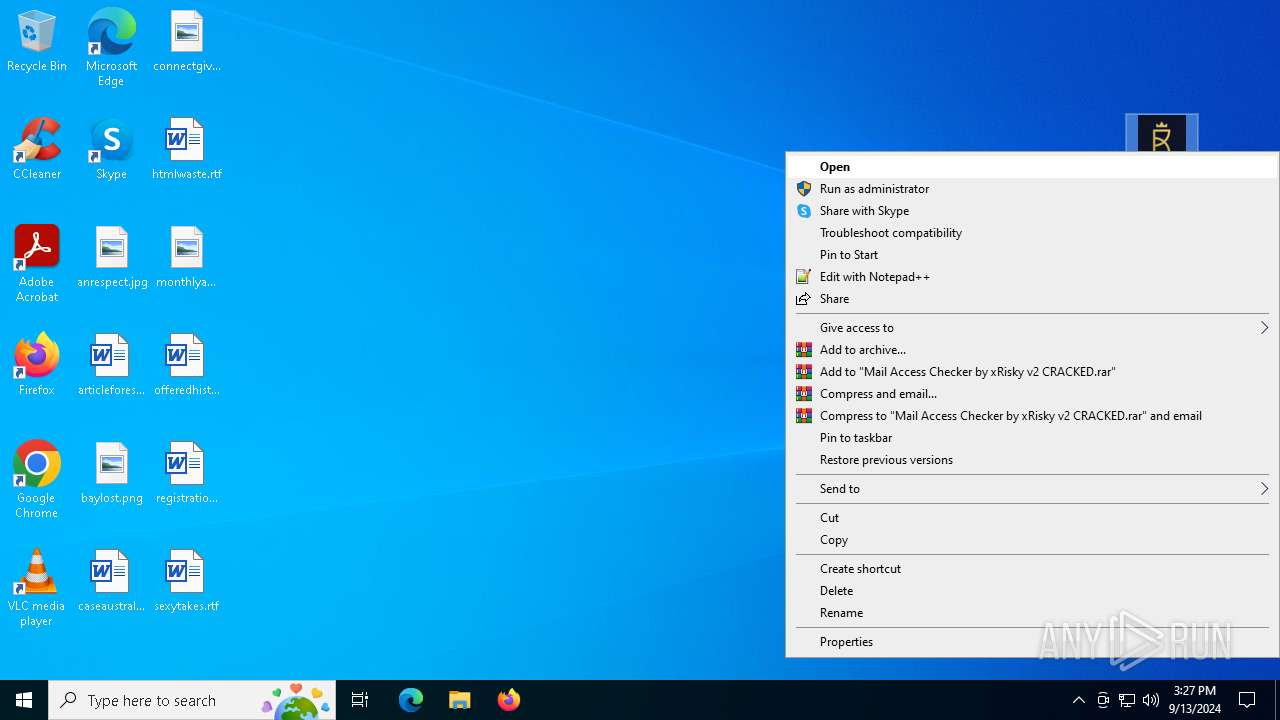The width and height of the screenshot is (1280, 720).
Task: Choose Compress and email...
Action: coord(1032,394)
